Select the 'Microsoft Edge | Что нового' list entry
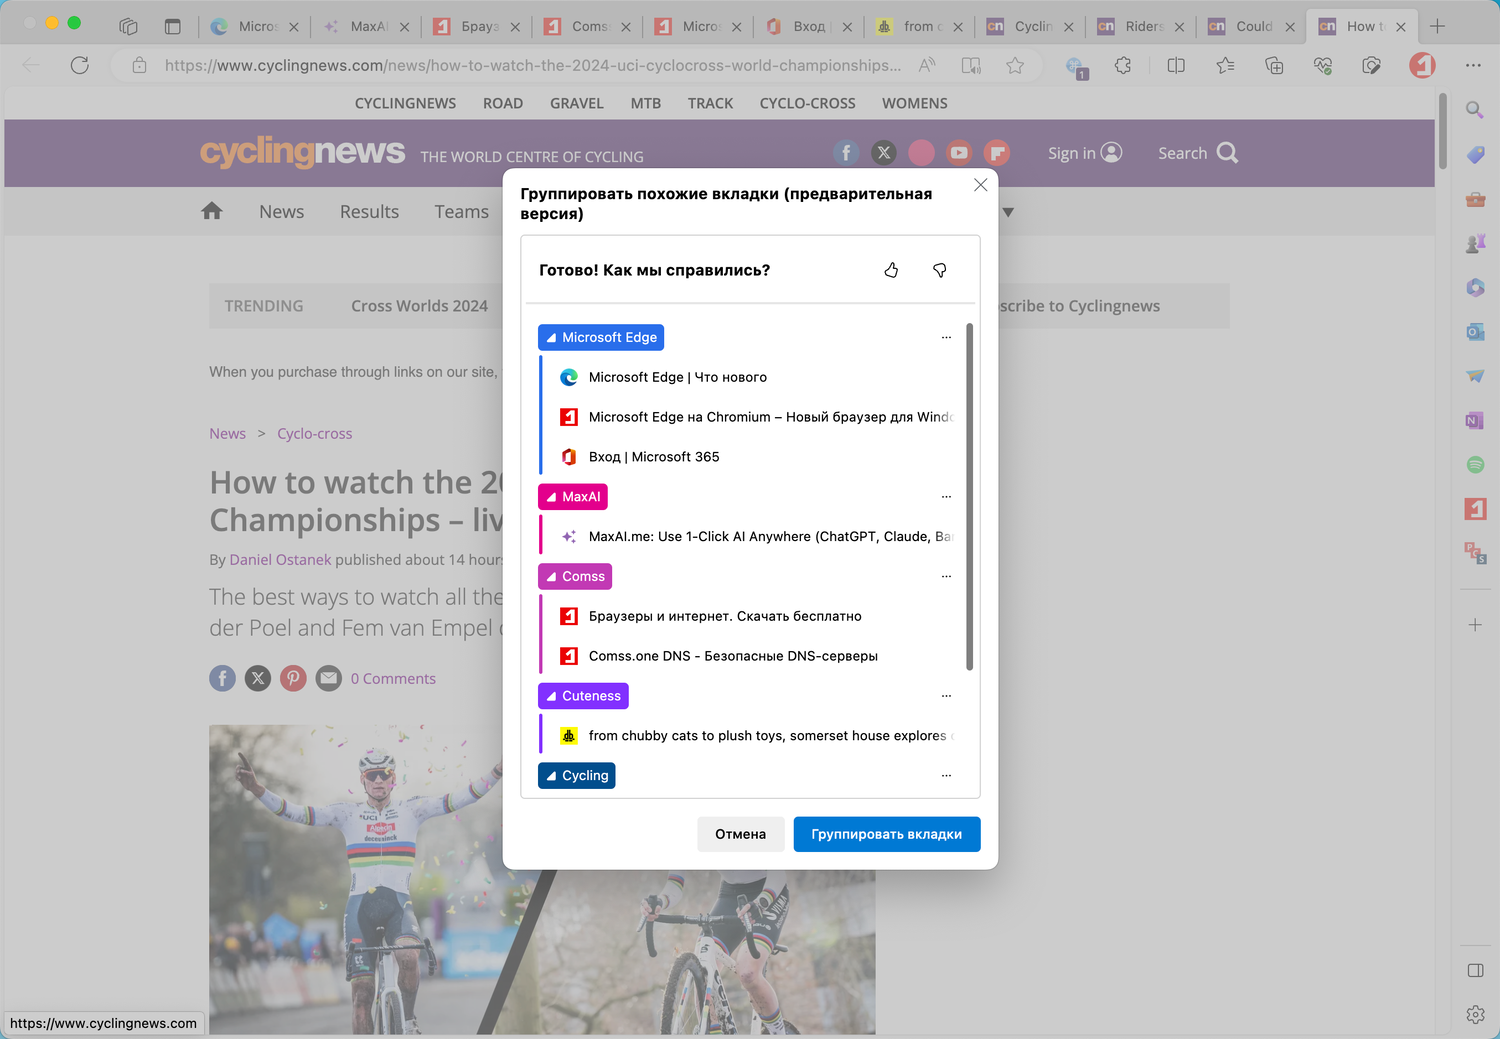Screen dimensions: 1500x1039 click(750, 377)
